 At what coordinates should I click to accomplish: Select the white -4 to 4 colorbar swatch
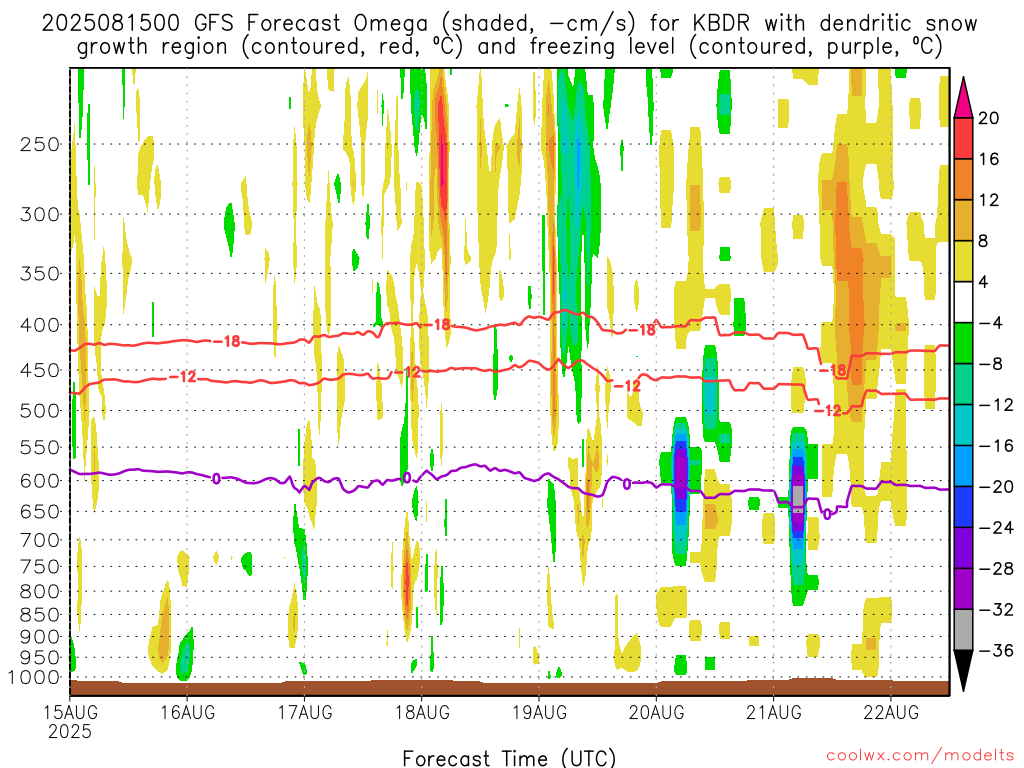(963, 302)
